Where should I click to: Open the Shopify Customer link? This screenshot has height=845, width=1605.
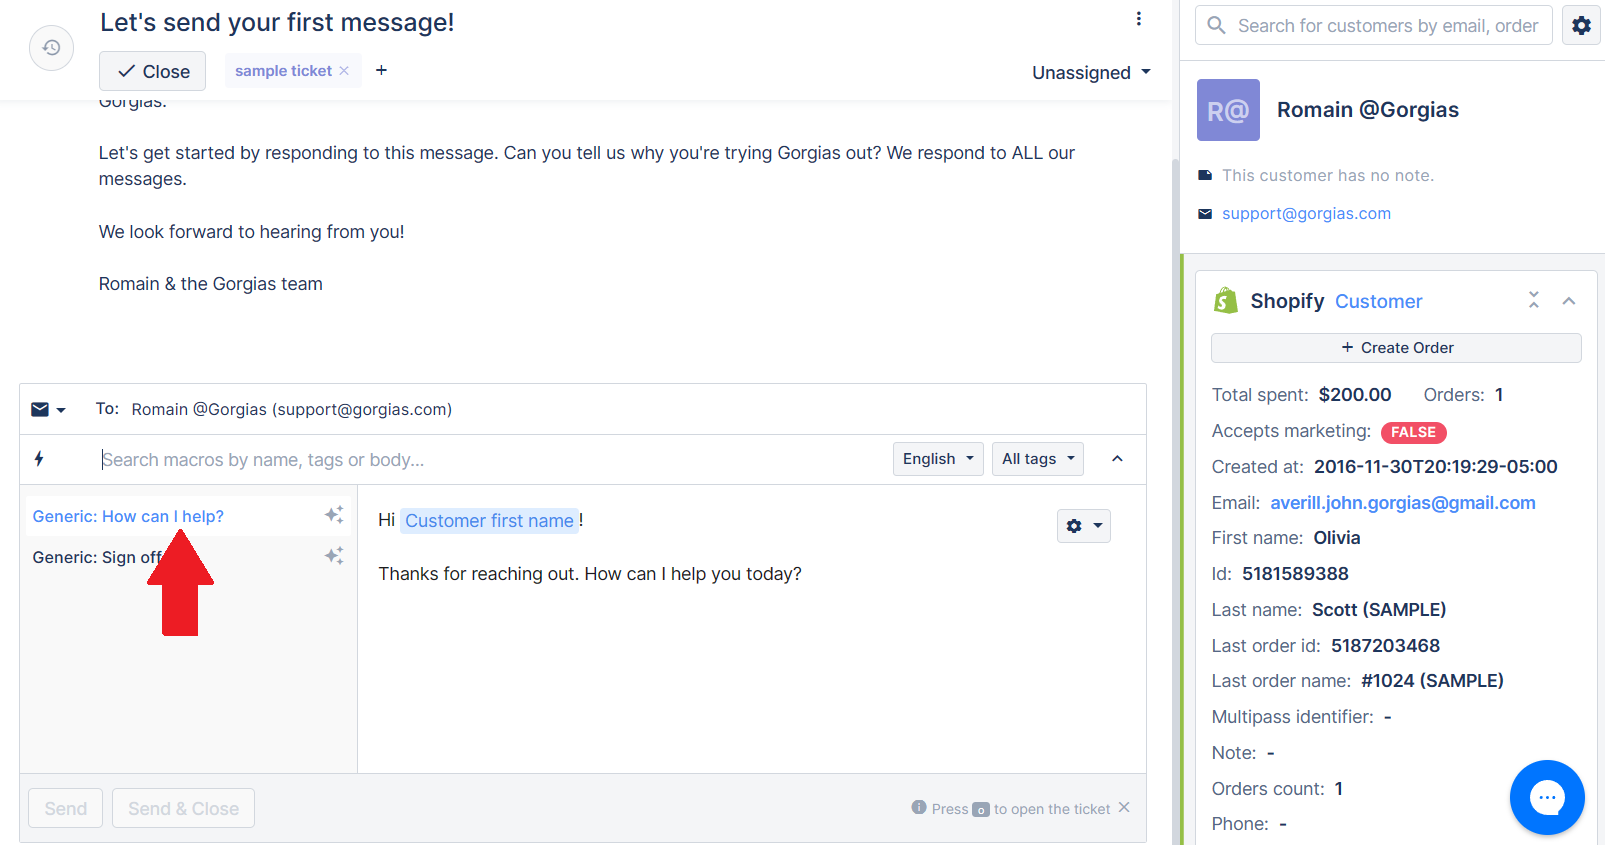[x=1378, y=301]
